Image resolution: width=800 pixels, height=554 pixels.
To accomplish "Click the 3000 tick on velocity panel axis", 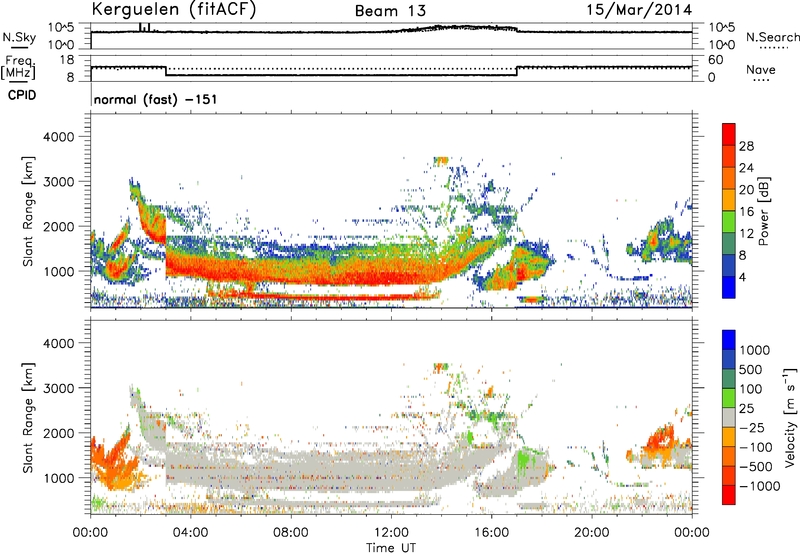I will (58, 388).
